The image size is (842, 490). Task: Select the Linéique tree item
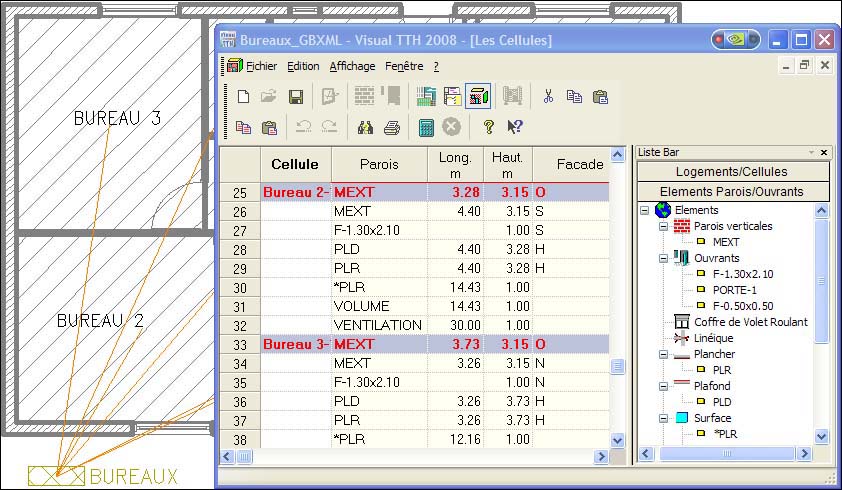(x=713, y=338)
